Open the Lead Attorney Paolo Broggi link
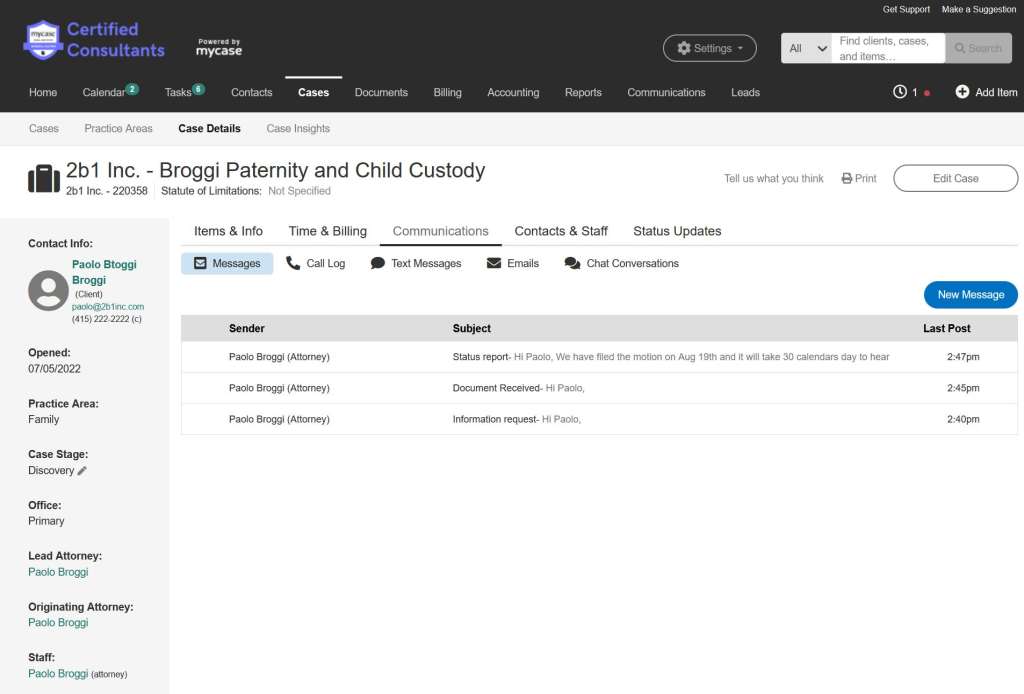Viewport: 1024px width, 694px height. click(x=58, y=572)
